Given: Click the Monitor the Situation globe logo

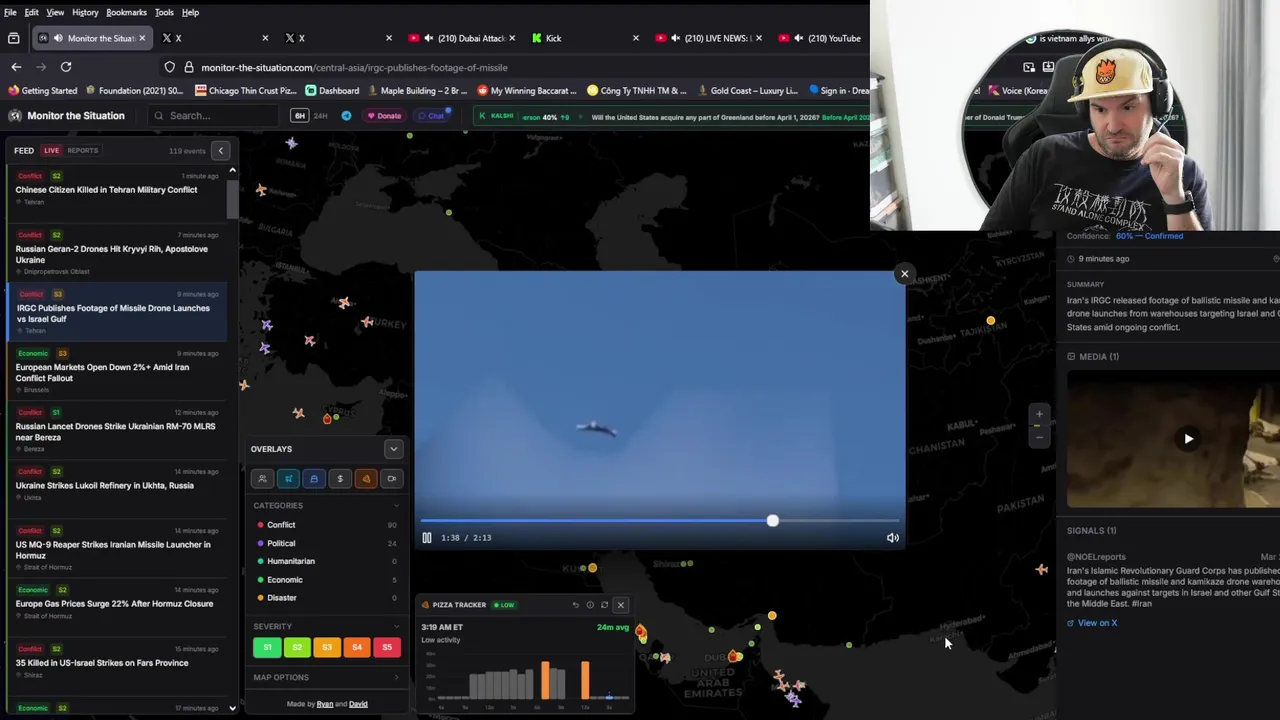Looking at the screenshot, I should [x=15, y=116].
